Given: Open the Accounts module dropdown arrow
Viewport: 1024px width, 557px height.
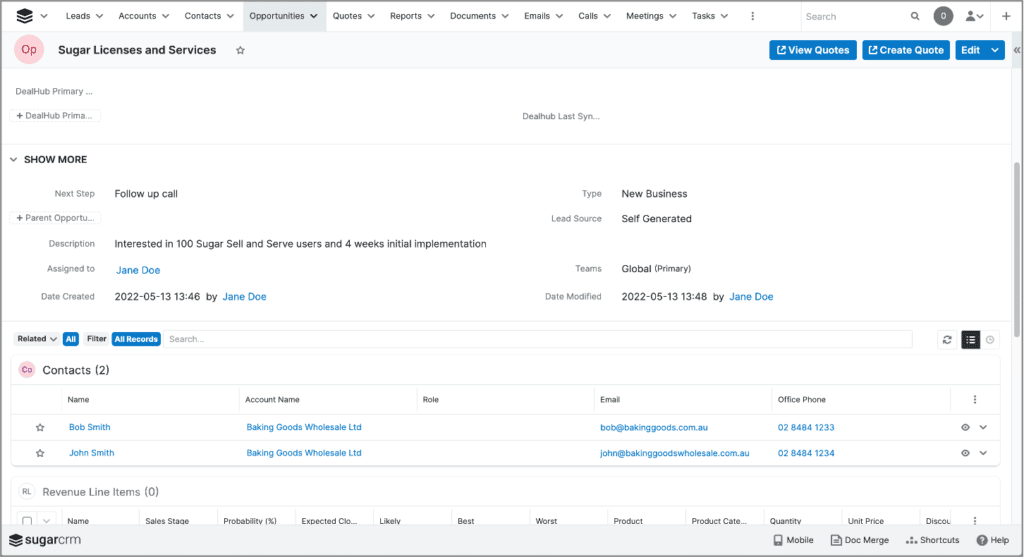Looking at the screenshot, I should pyautogui.click(x=165, y=16).
